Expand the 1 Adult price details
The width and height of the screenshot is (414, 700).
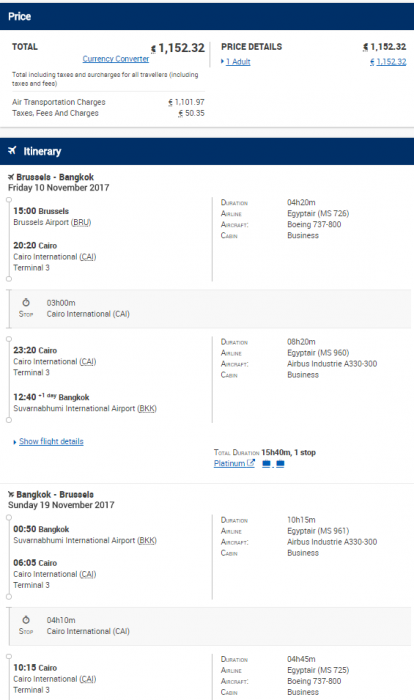[x=238, y=62]
